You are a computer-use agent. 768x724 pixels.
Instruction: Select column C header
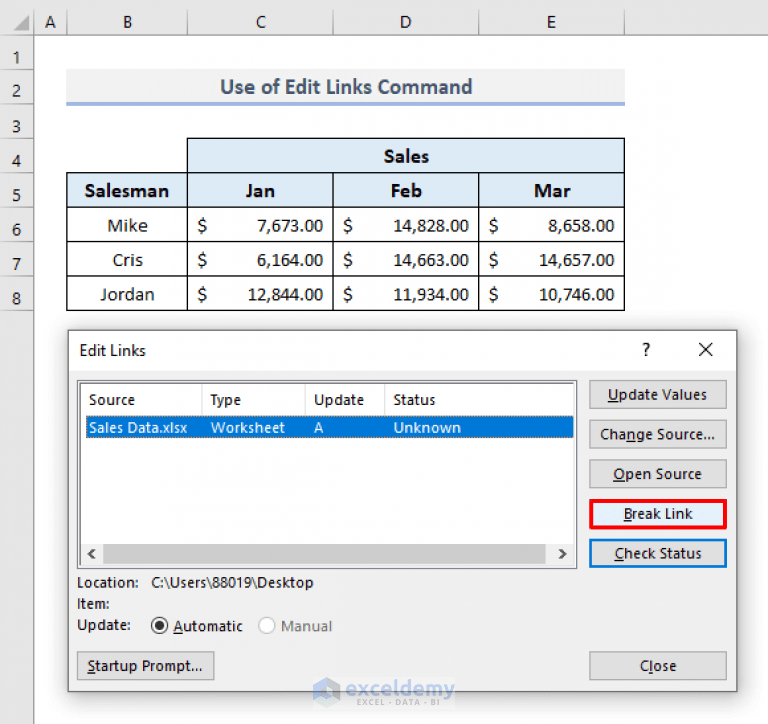point(261,22)
